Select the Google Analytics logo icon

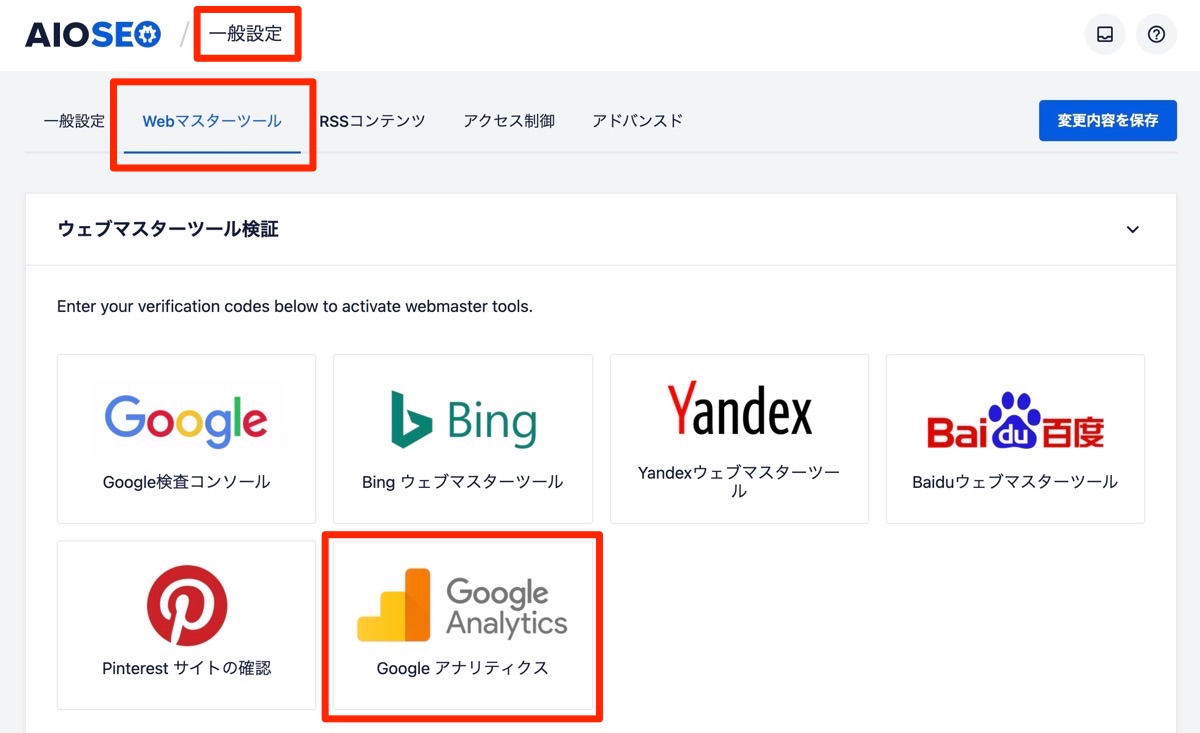tap(463, 606)
